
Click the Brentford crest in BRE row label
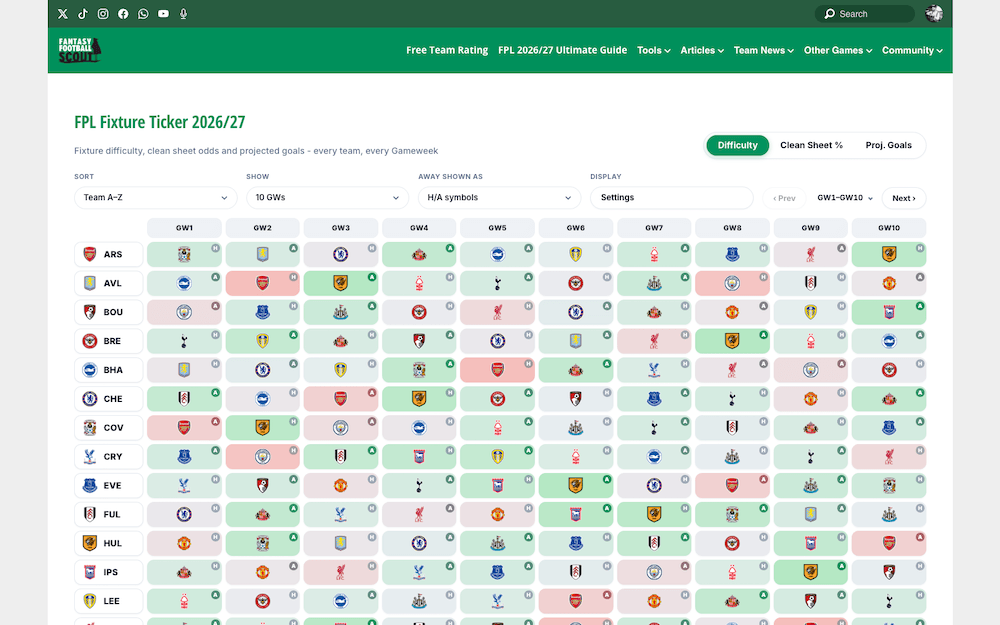tap(90, 341)
